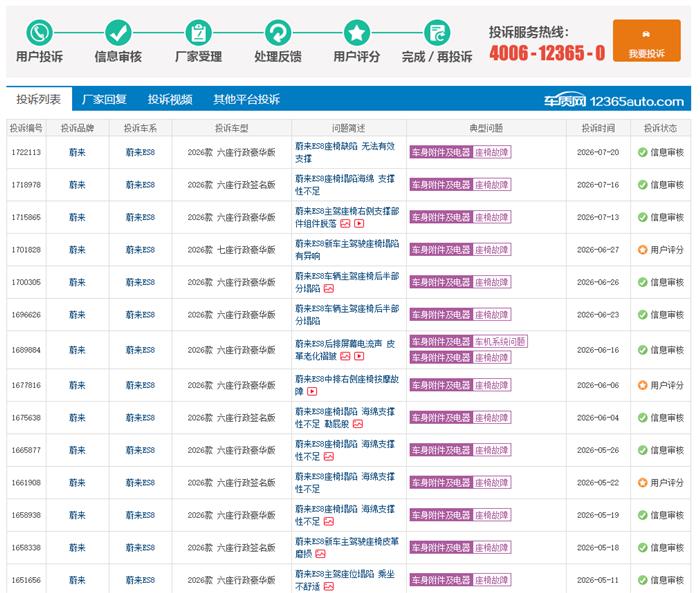Click the 车机系统问题 tag in row 1689884
700x593 pixels.
(x=500, y=342)
